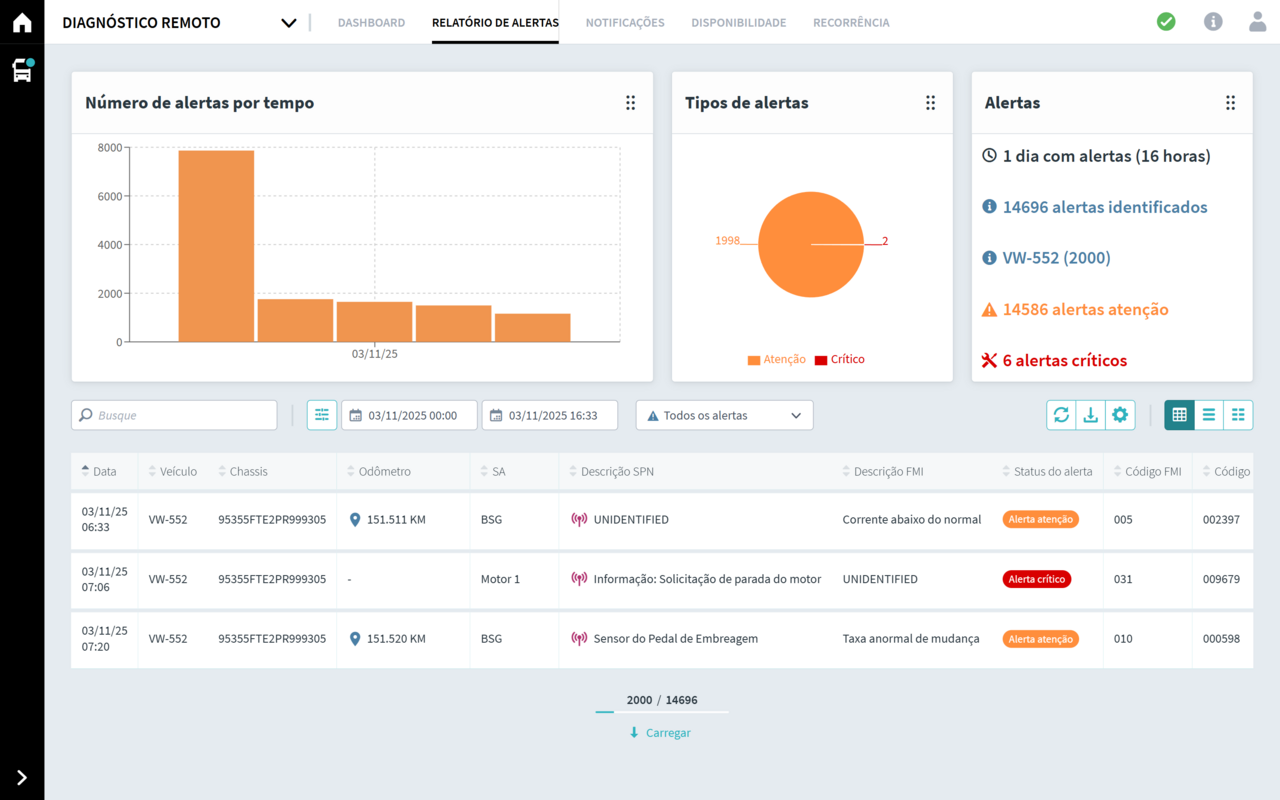The image size is (1280, 800).
Task: Click the green status check icon
Action: coord(1166,22)
